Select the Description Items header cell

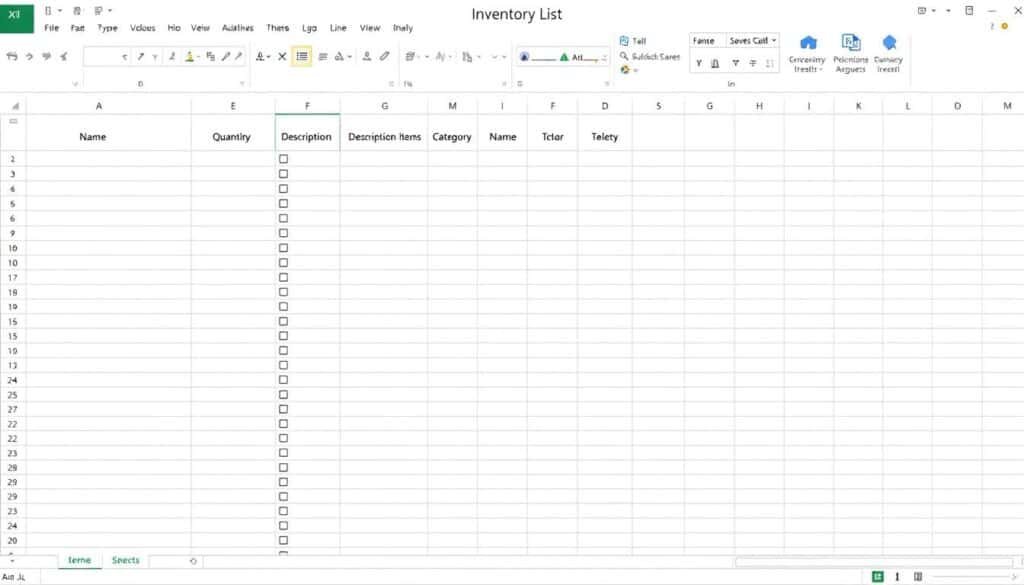pyautogui.click(x=384, y=133)
